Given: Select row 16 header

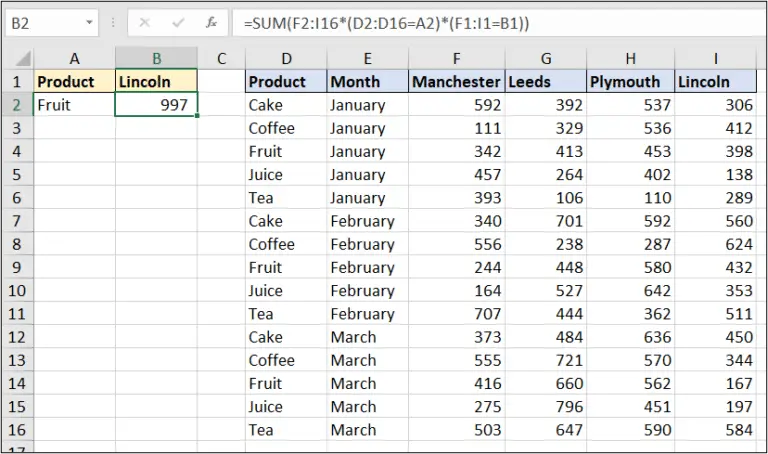Looking at the screenshot, I should pos(17,430).
